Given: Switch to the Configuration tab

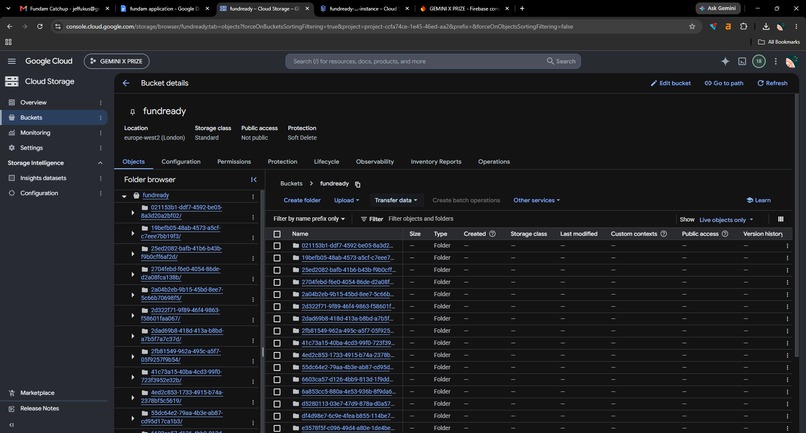Looking at the screenshot, I should [181, 161].
